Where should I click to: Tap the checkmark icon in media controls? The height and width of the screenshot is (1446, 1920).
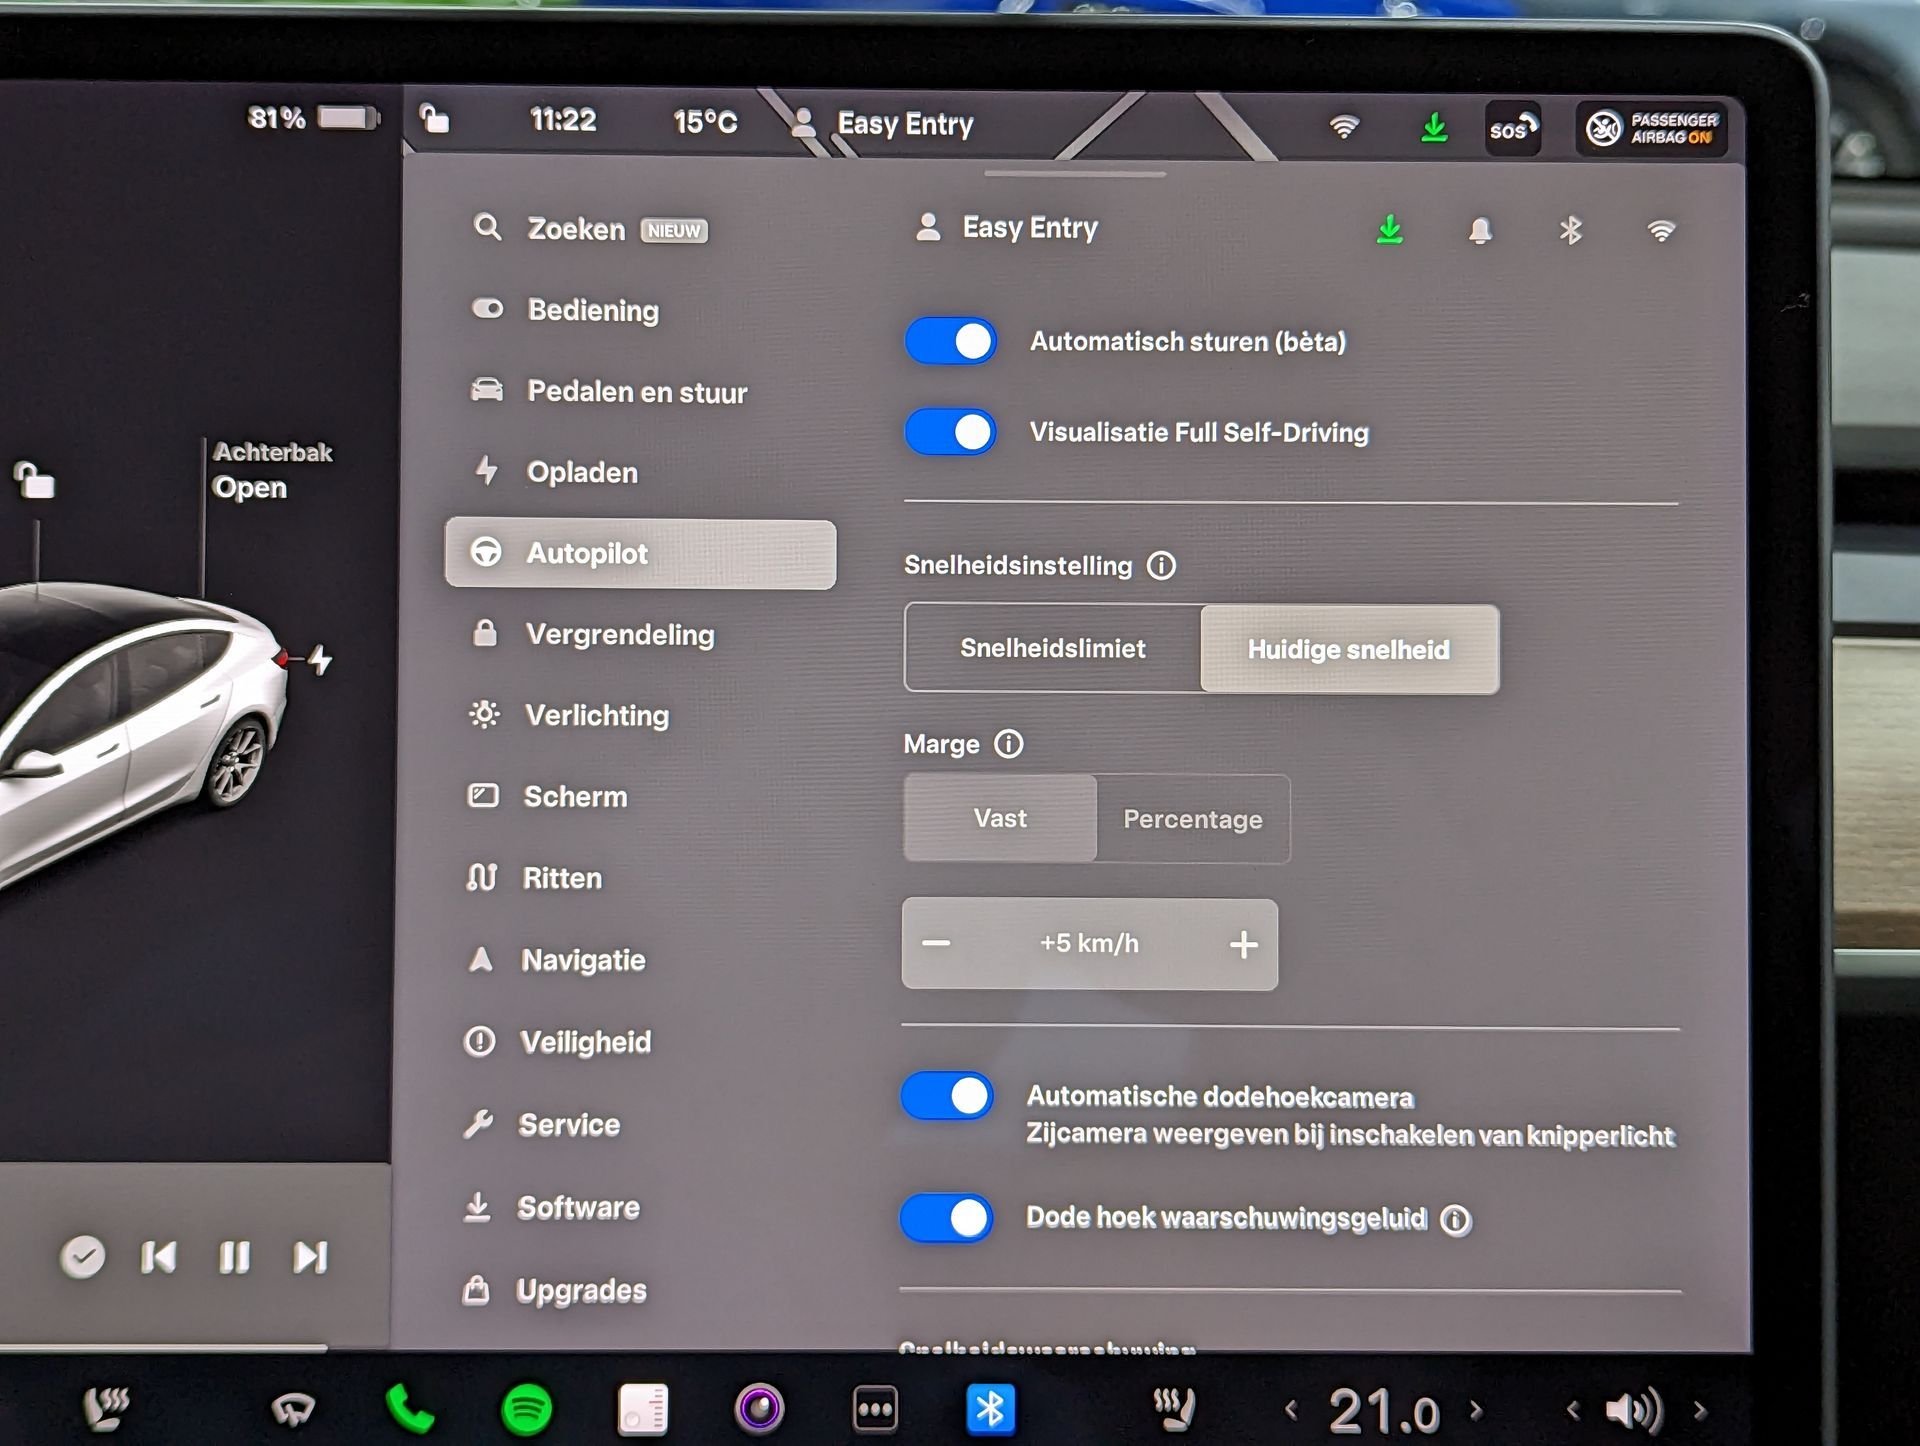[x=82, y=1257]
